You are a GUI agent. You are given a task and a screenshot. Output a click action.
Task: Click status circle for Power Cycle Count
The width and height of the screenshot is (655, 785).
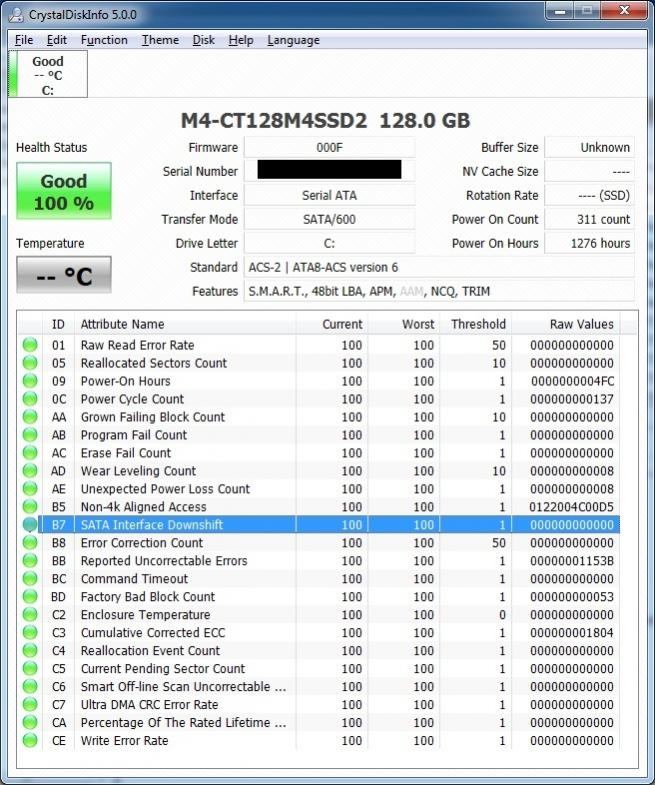tap(30, 399)
